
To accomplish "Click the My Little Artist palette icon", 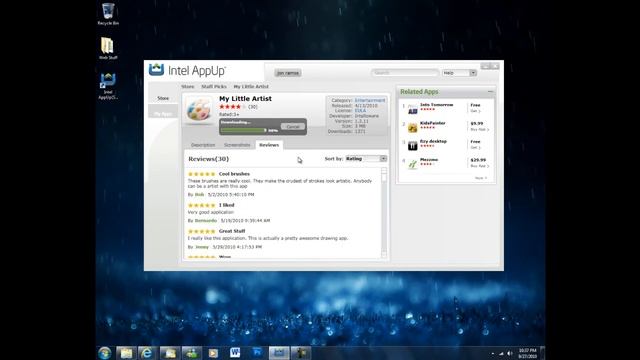I will (198, 109).
